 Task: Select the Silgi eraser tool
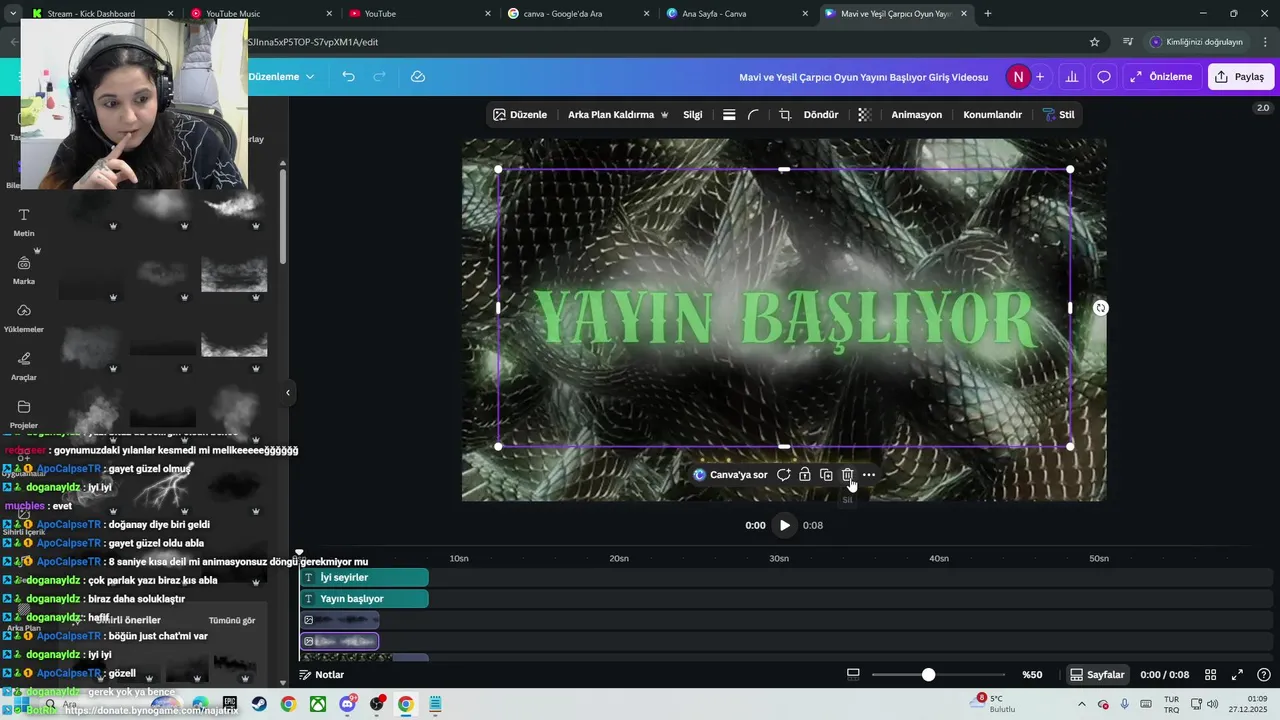pyautogui.click(x=693, y=115)
